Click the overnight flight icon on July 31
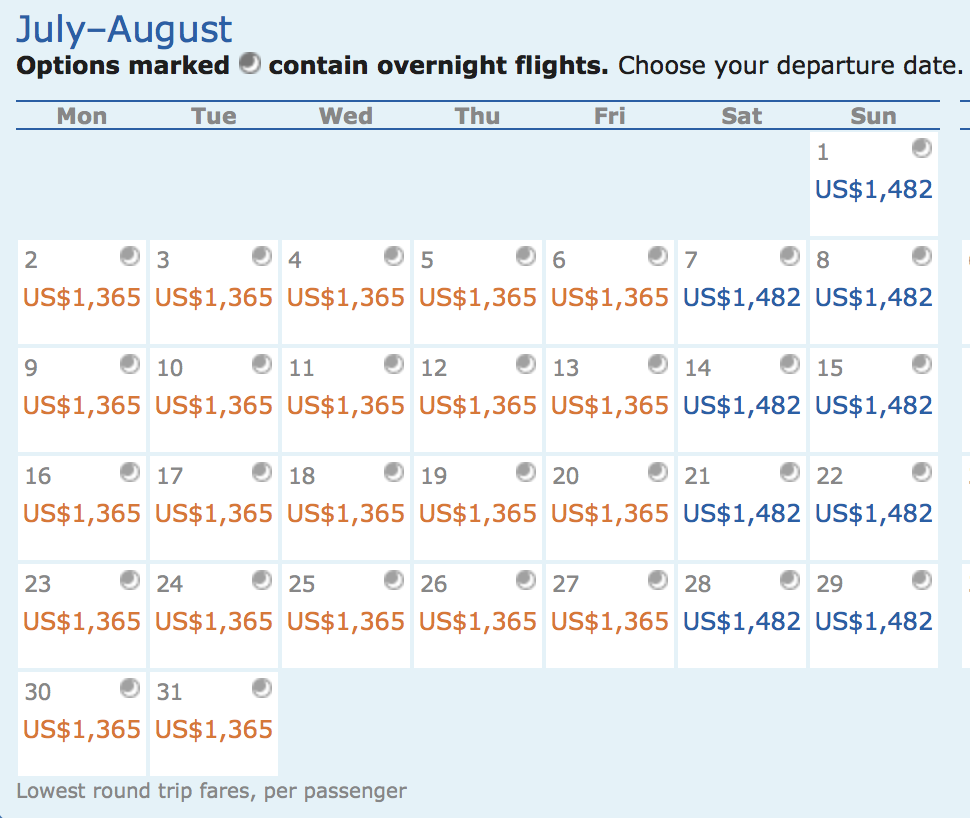Image resolution: width=970 pixels, height=818 pixels. (263, 688)
